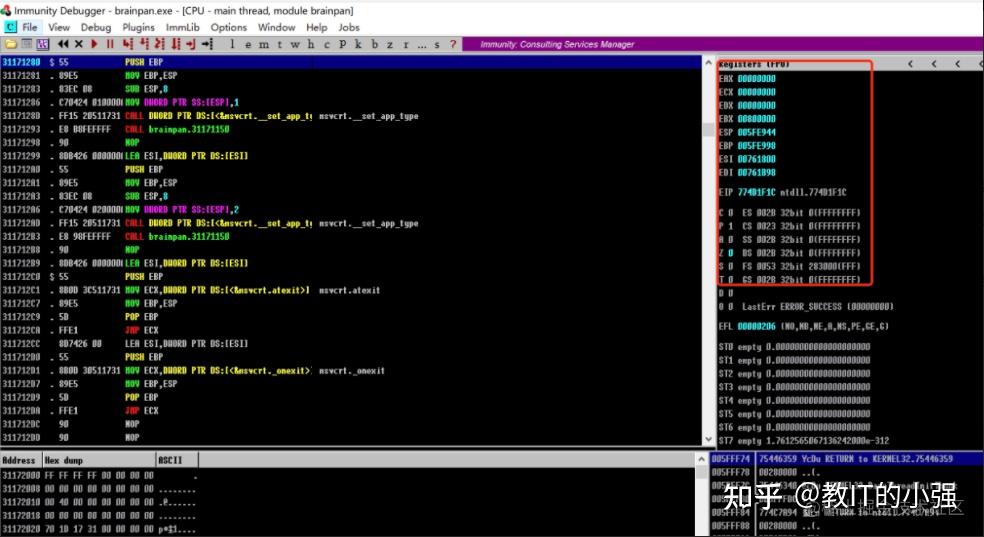Show hardware breakpoints via the 'z' icon

click(390, 45)
